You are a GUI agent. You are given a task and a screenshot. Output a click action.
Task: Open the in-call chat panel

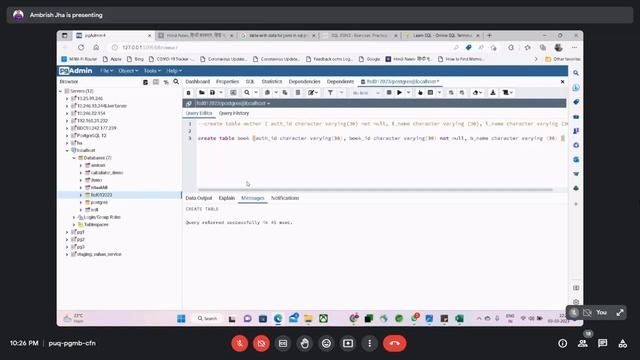click(602, 344)
